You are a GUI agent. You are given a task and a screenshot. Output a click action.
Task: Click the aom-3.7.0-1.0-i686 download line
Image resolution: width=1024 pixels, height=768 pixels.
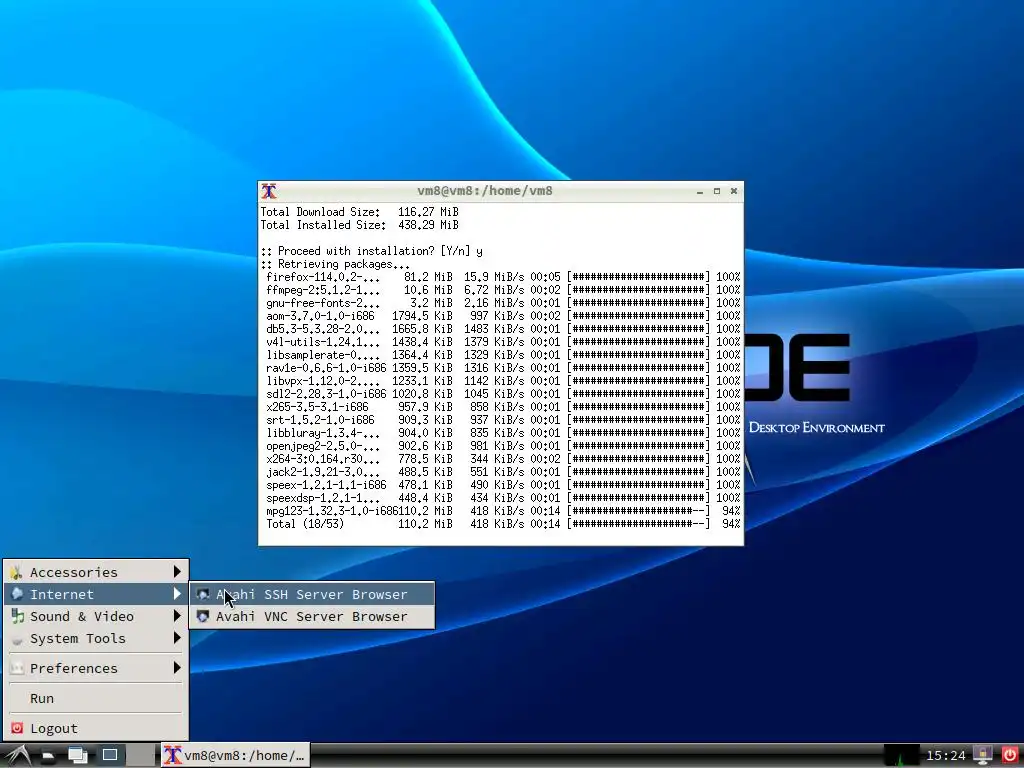pos(500,316)
